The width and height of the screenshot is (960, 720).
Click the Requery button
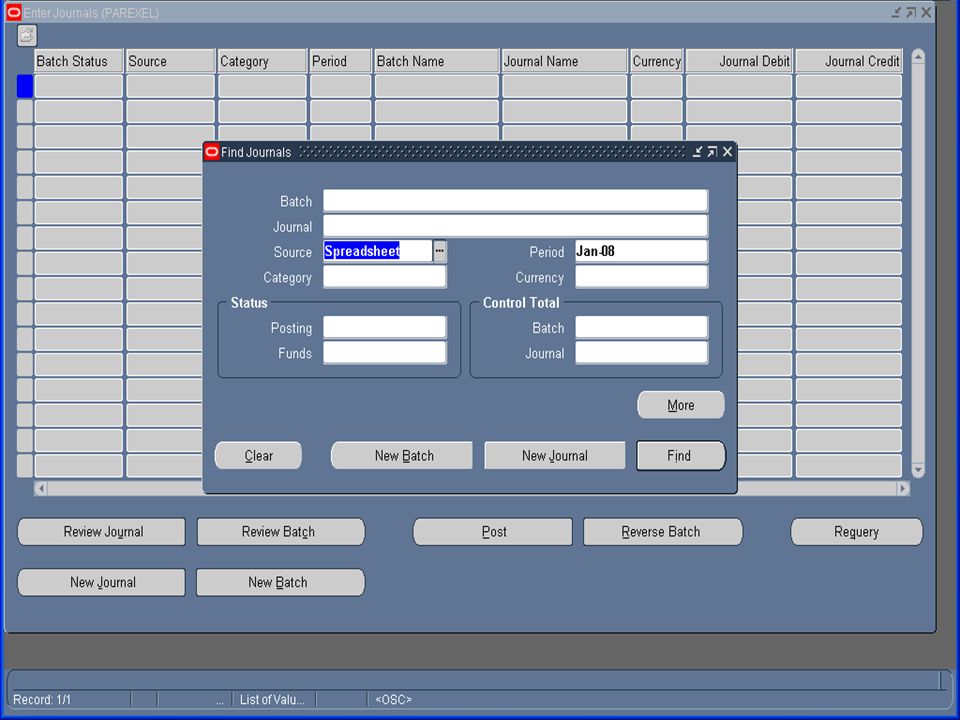point(857,531)
